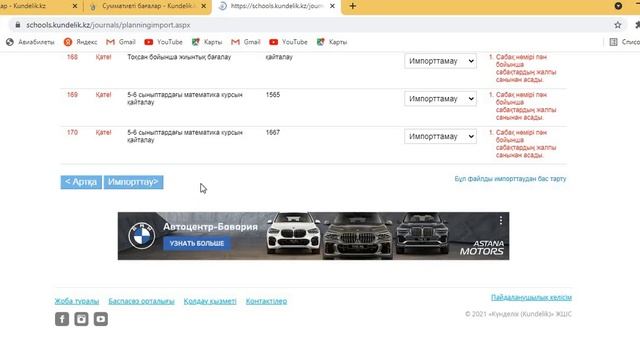Click the Қате status in row 170
Screen dimensions: 640x360
103,132
